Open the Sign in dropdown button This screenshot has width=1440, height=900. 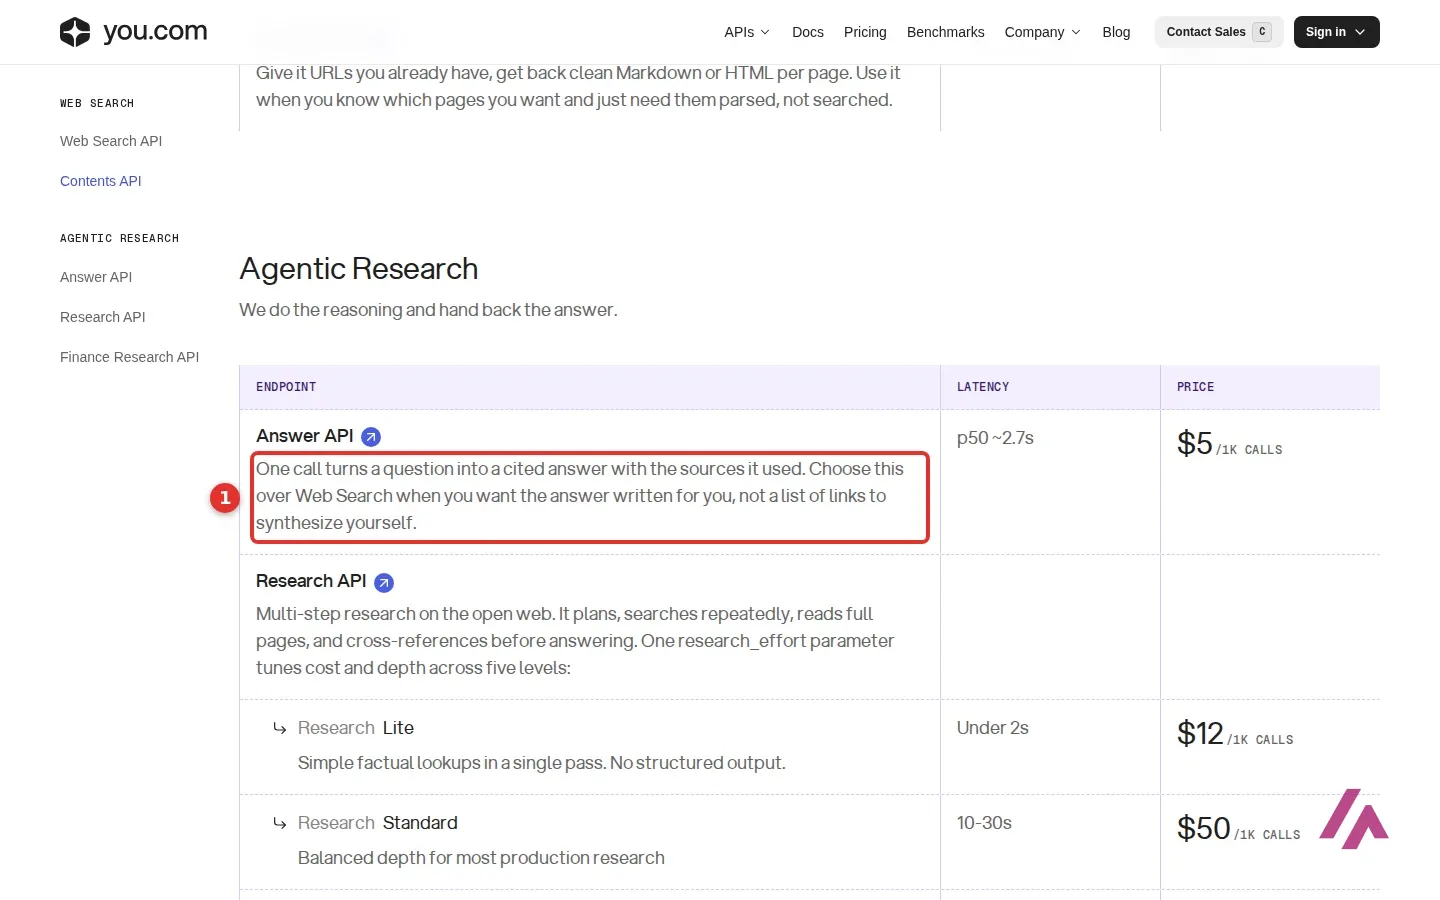[1336, 32]
